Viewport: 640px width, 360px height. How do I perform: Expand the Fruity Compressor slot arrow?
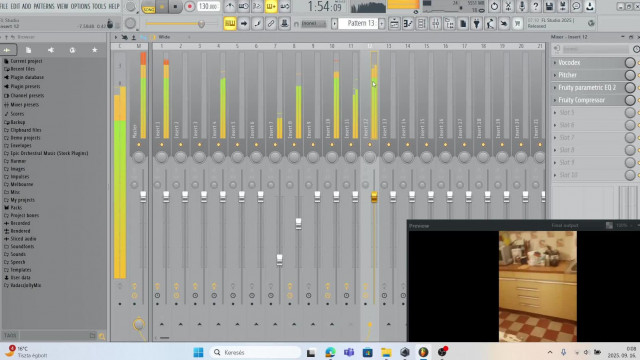tap(555, 100)
